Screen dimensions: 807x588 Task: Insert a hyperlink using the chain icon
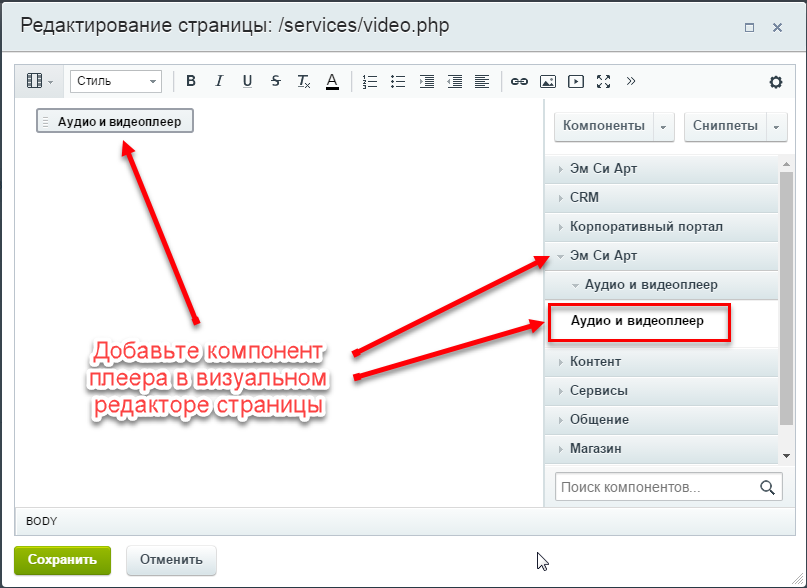(519, 81)
